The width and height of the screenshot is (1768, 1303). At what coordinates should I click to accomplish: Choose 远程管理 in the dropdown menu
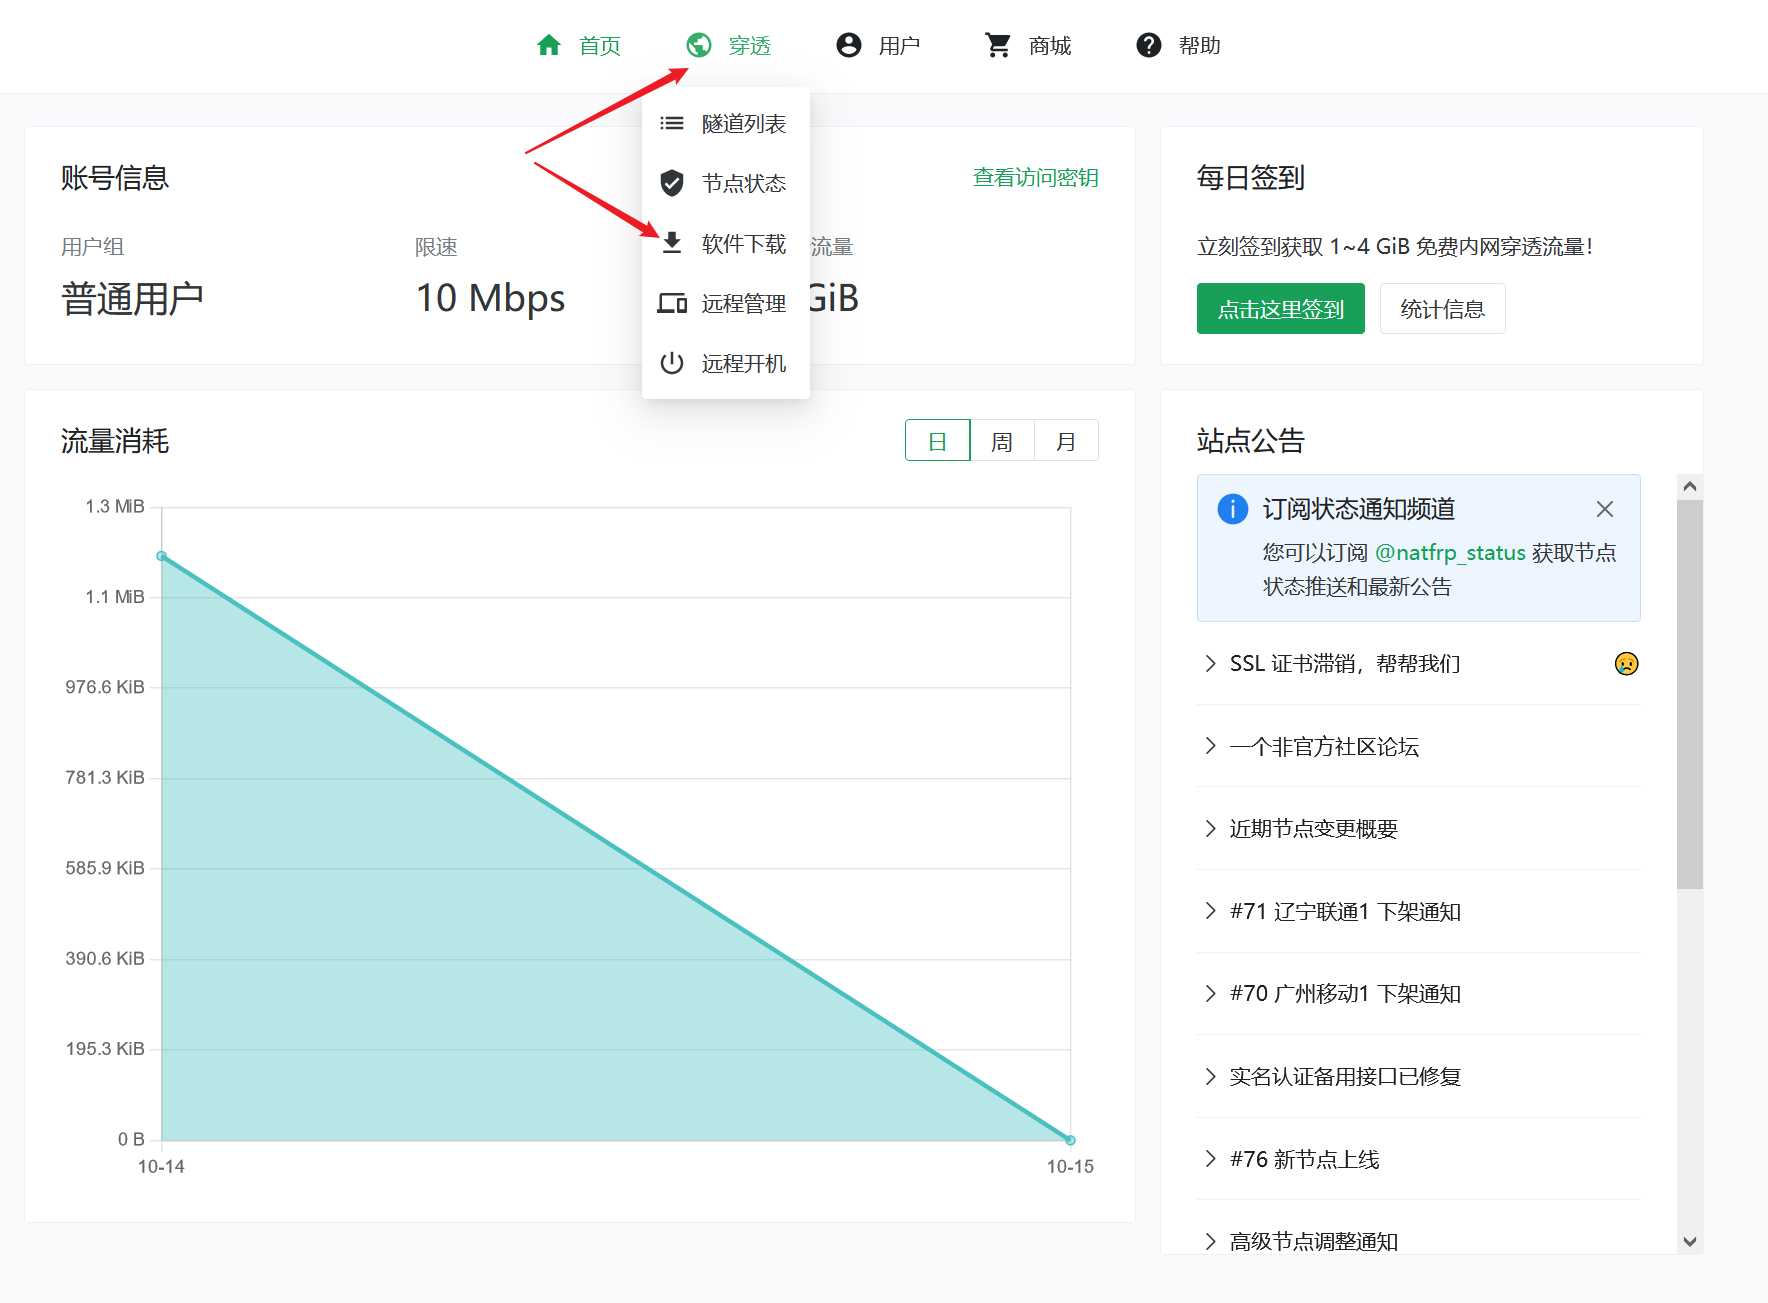[743, 303]
